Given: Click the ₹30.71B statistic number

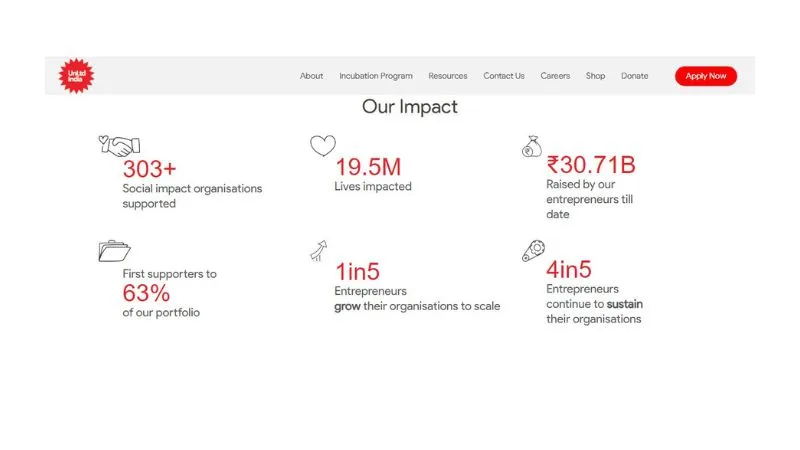Looking at the screenshot, I should point(591,165).
